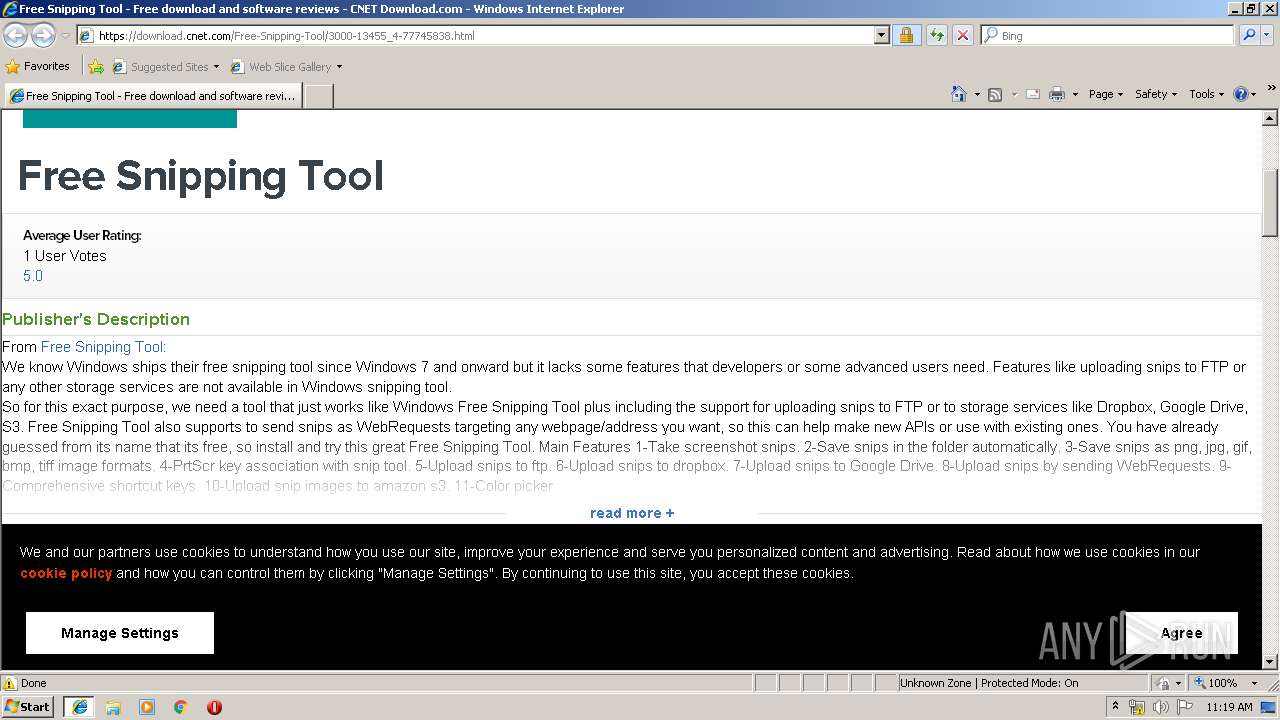
Task: Open Windows Media Player taskbar icon
Action: (x=147, y=707)
